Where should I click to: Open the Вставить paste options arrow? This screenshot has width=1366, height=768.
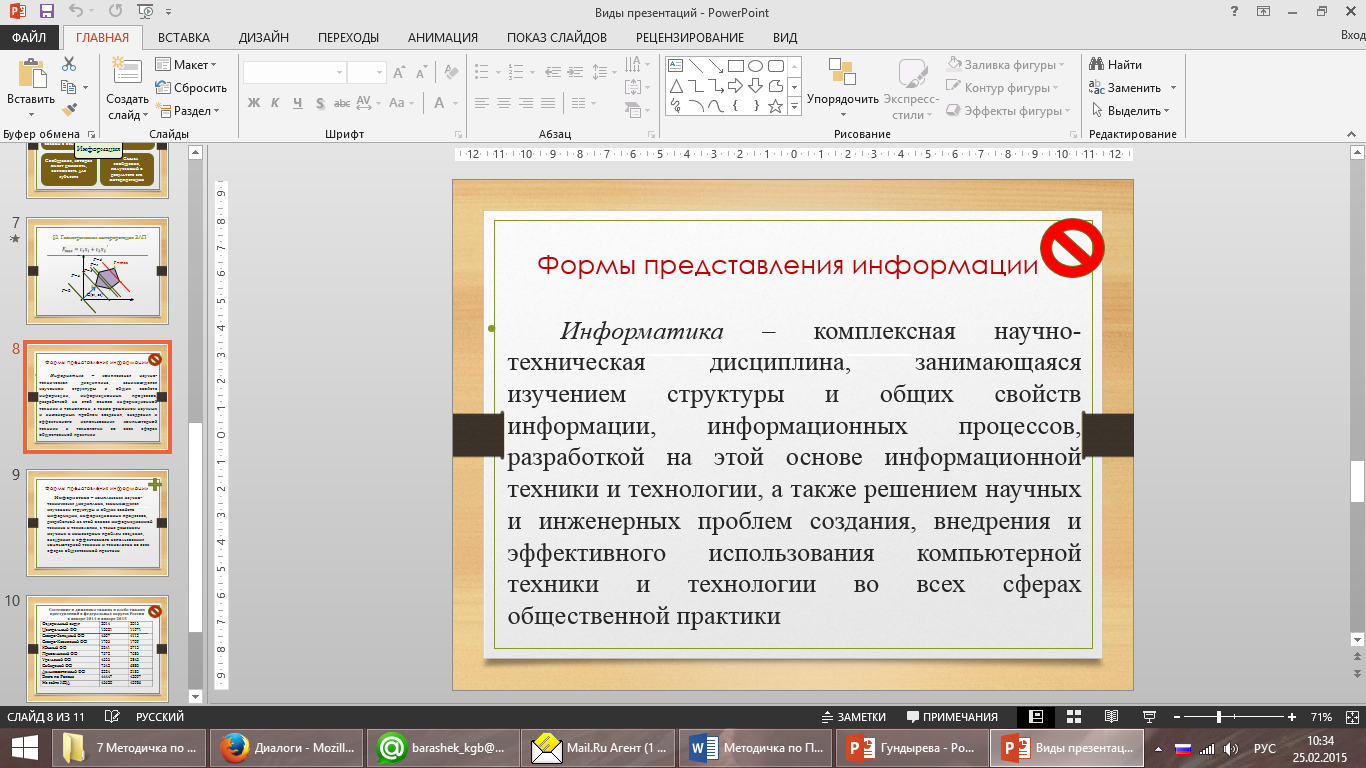[31, 114]
